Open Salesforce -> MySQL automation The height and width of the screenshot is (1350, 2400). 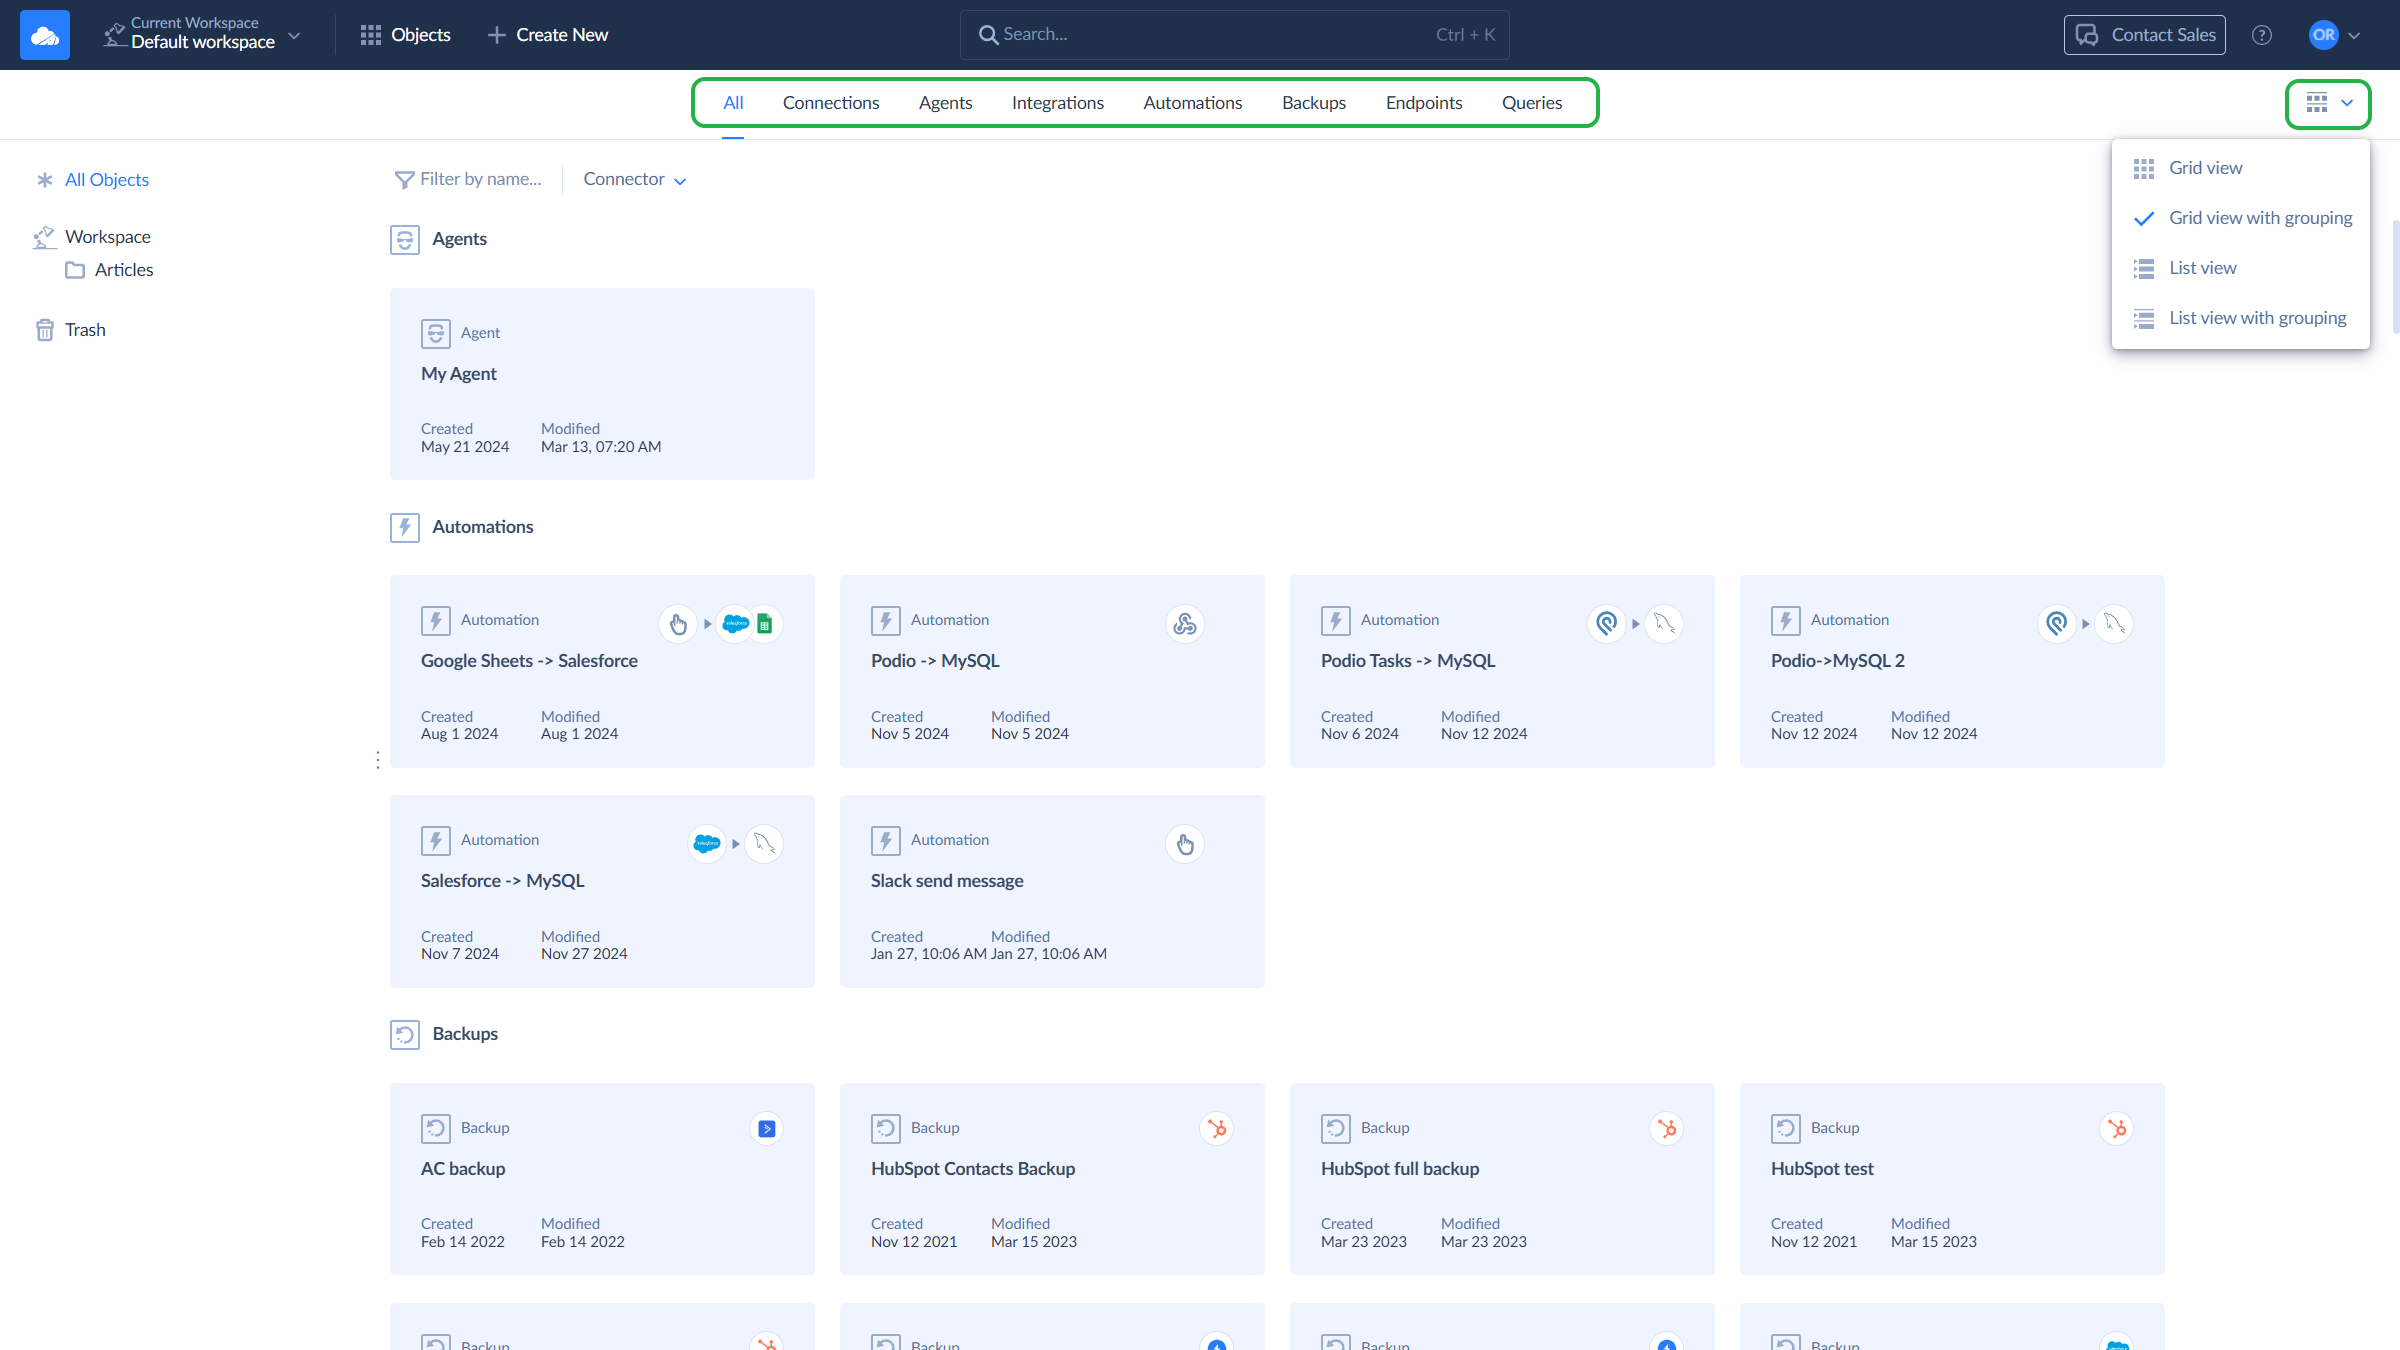(602, 891)
